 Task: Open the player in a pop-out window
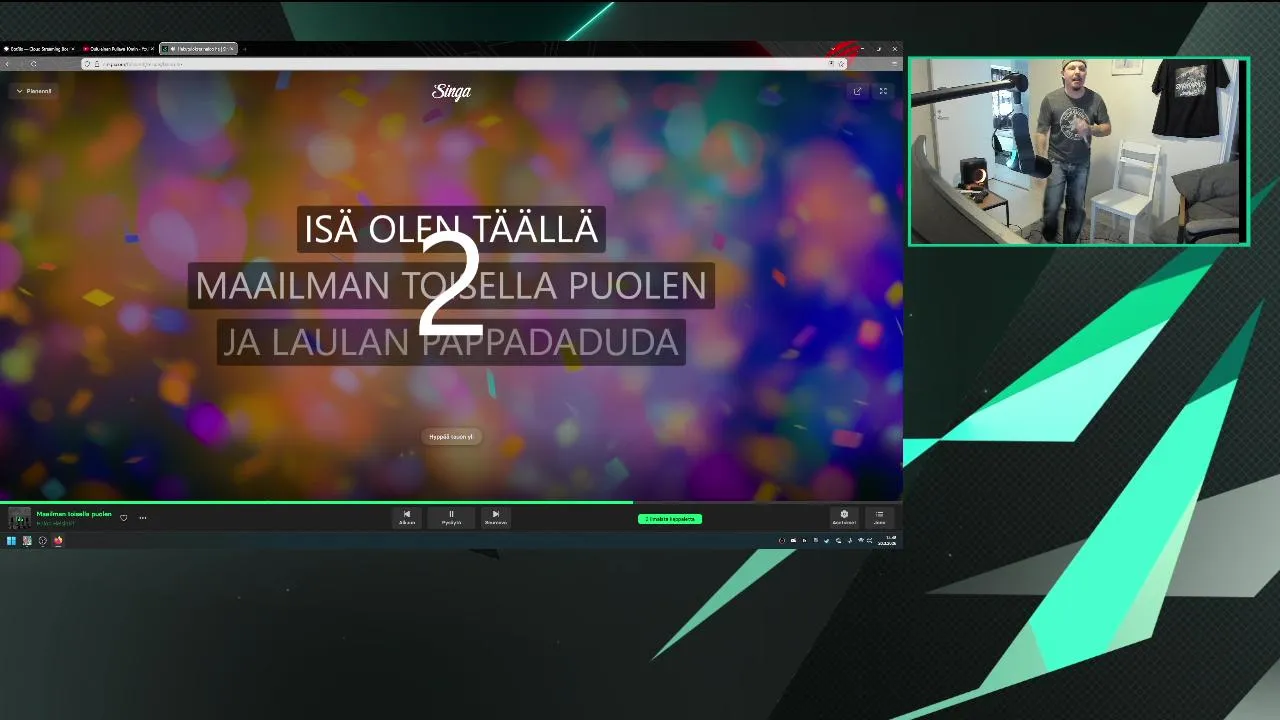coord(857,91)
